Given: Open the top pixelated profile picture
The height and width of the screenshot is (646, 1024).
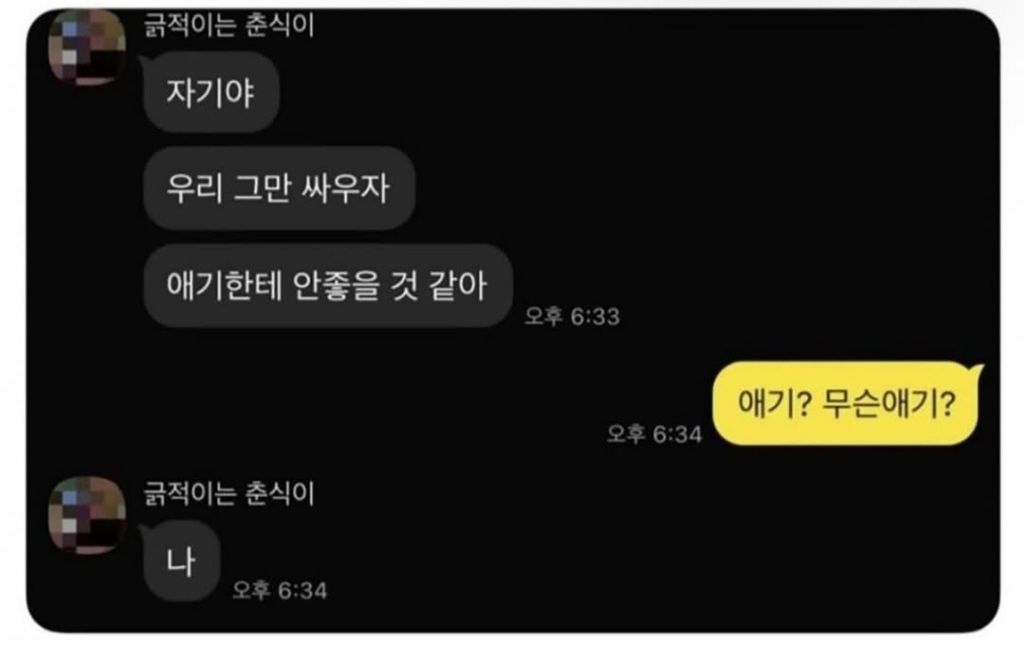Looking at the screenshot, I should click(87, 47).
